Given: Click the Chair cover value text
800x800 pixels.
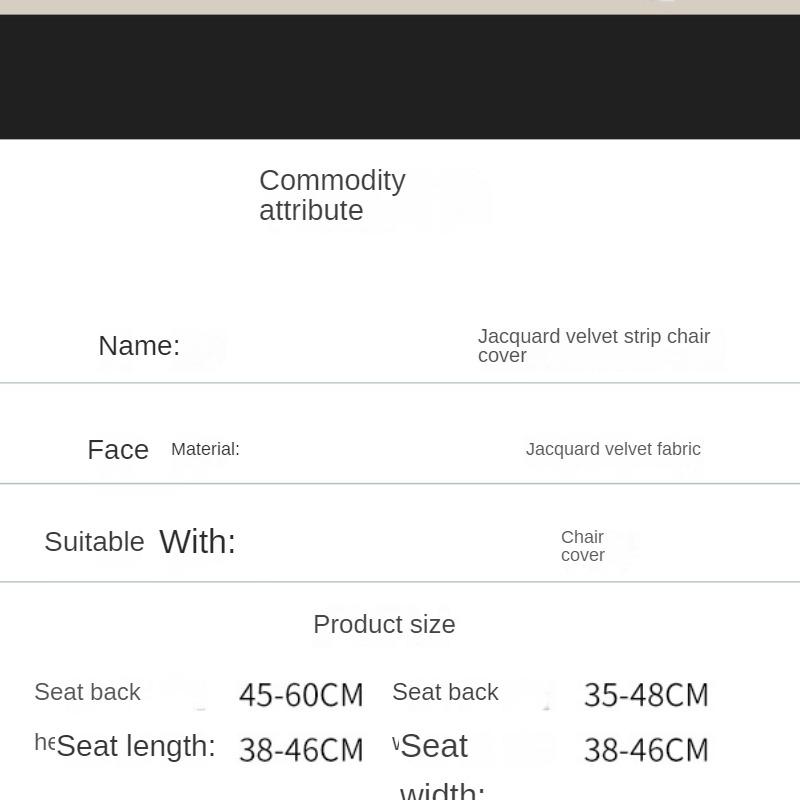Looking at the screenshot, I should click(582, 546).
